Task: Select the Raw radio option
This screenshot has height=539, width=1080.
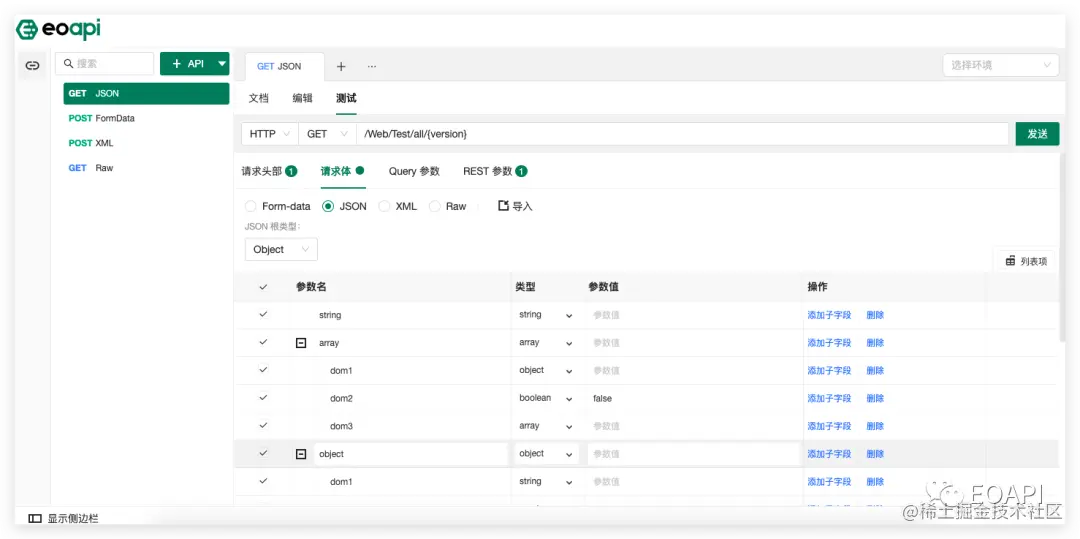Action: 435,206
